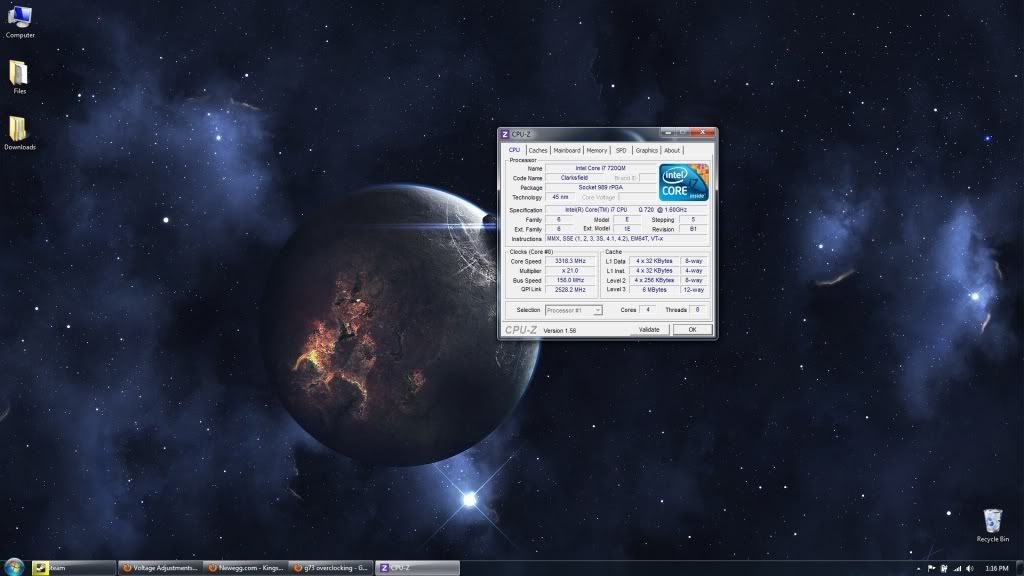Click the OK button in CPU-Z
Screen dimensions: 1024x576
[x=692, y=330]
